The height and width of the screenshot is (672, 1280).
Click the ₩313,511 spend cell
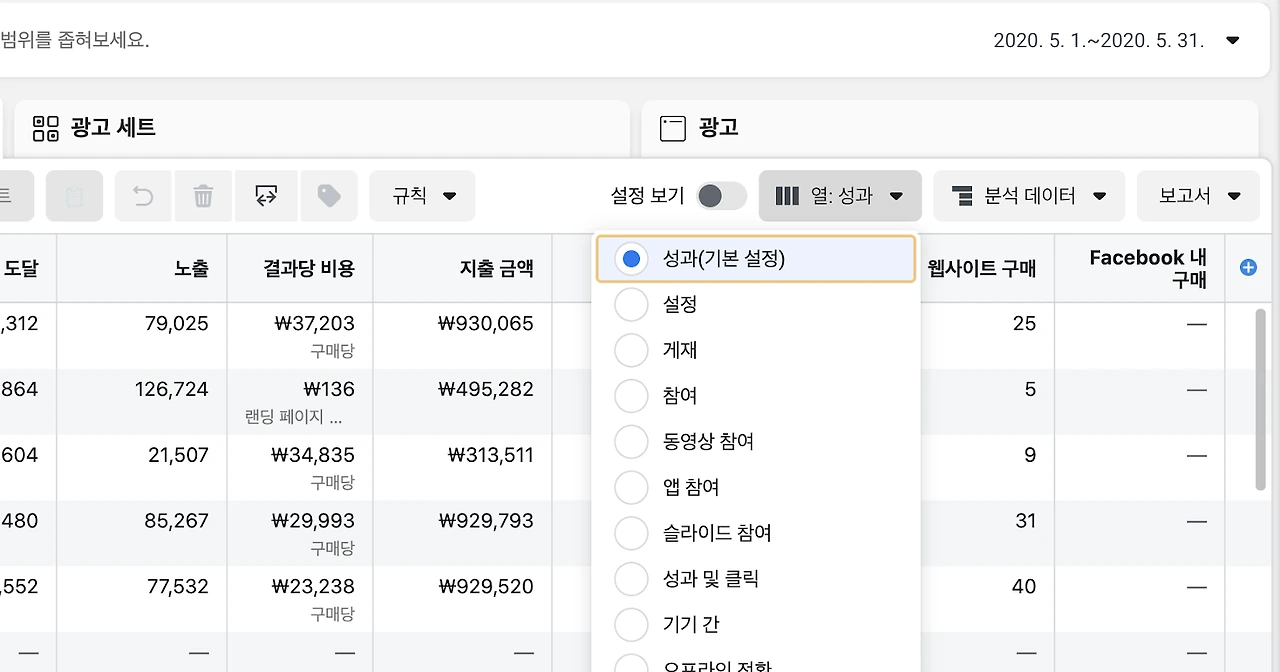pyautogui.click(x=492, y=456)
